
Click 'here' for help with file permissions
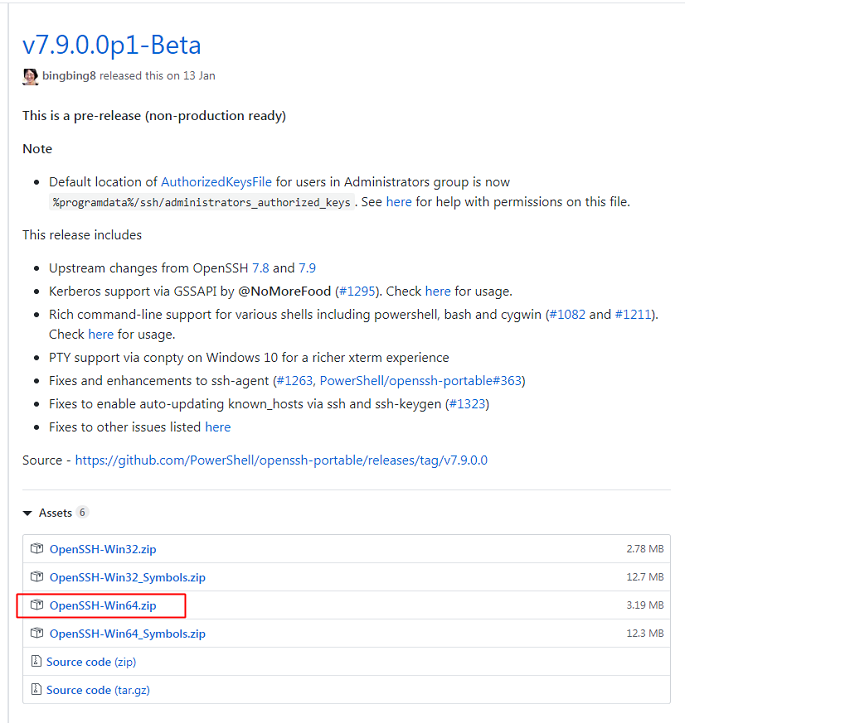(x=399, y=202)
